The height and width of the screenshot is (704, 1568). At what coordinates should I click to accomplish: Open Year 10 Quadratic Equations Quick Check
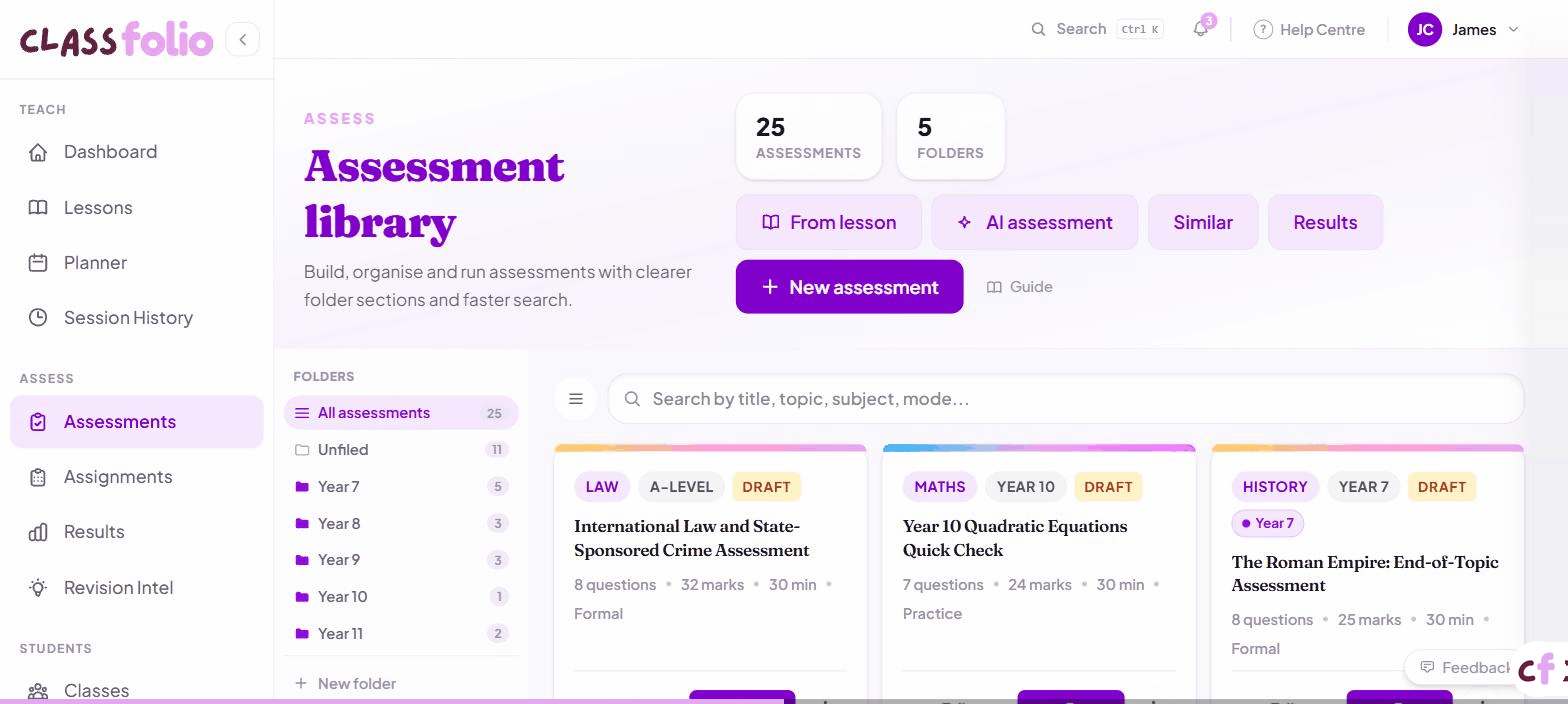tap(1015, 538)
